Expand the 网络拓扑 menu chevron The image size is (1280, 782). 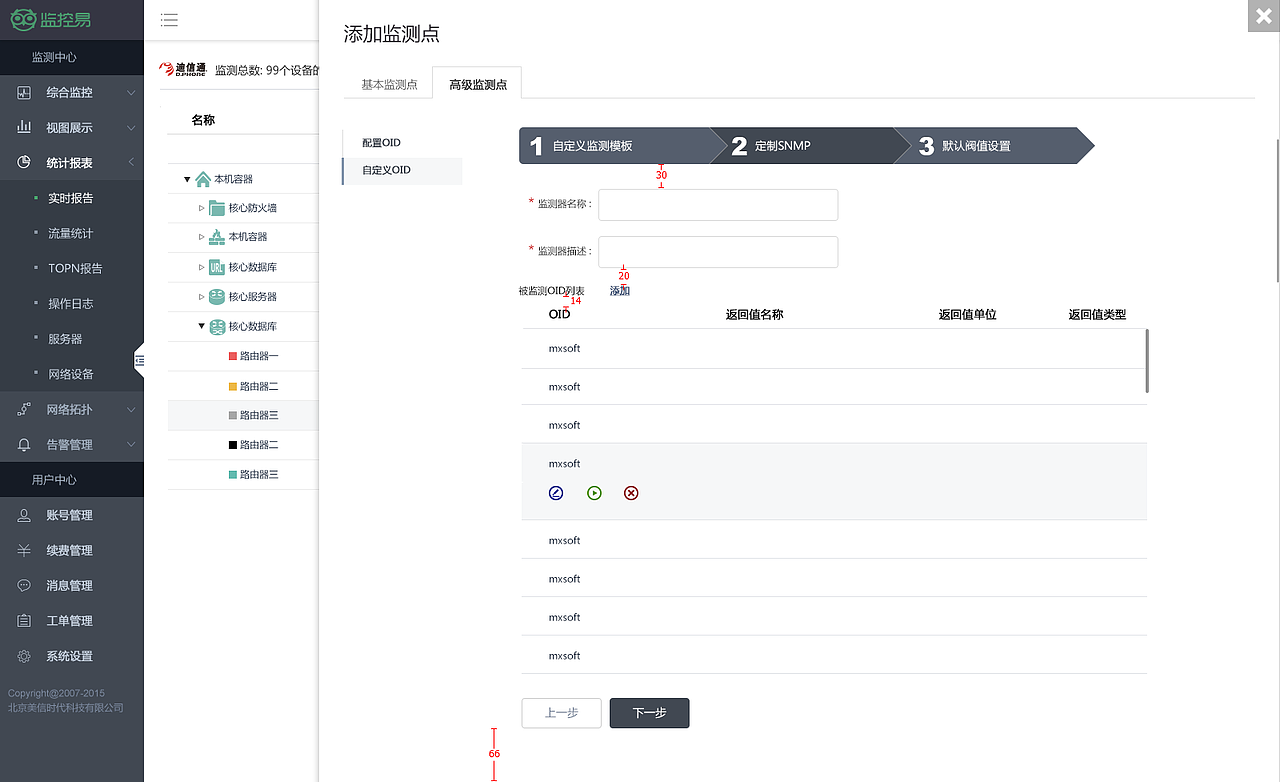[131, 409]
